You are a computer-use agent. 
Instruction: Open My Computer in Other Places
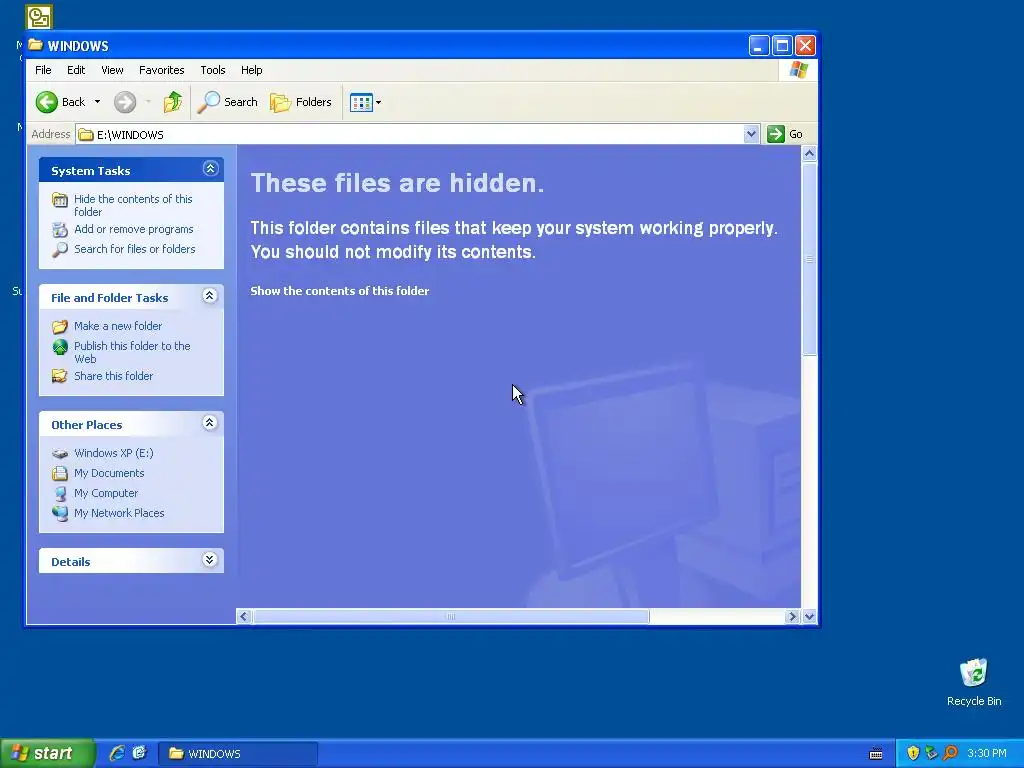[106, 493]
